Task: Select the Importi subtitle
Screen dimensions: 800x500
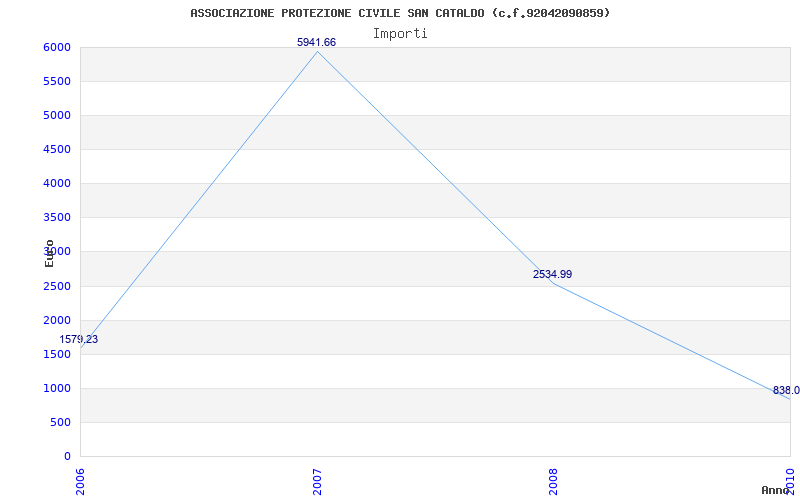Action: pyautogui.click(x=400, y=34)
